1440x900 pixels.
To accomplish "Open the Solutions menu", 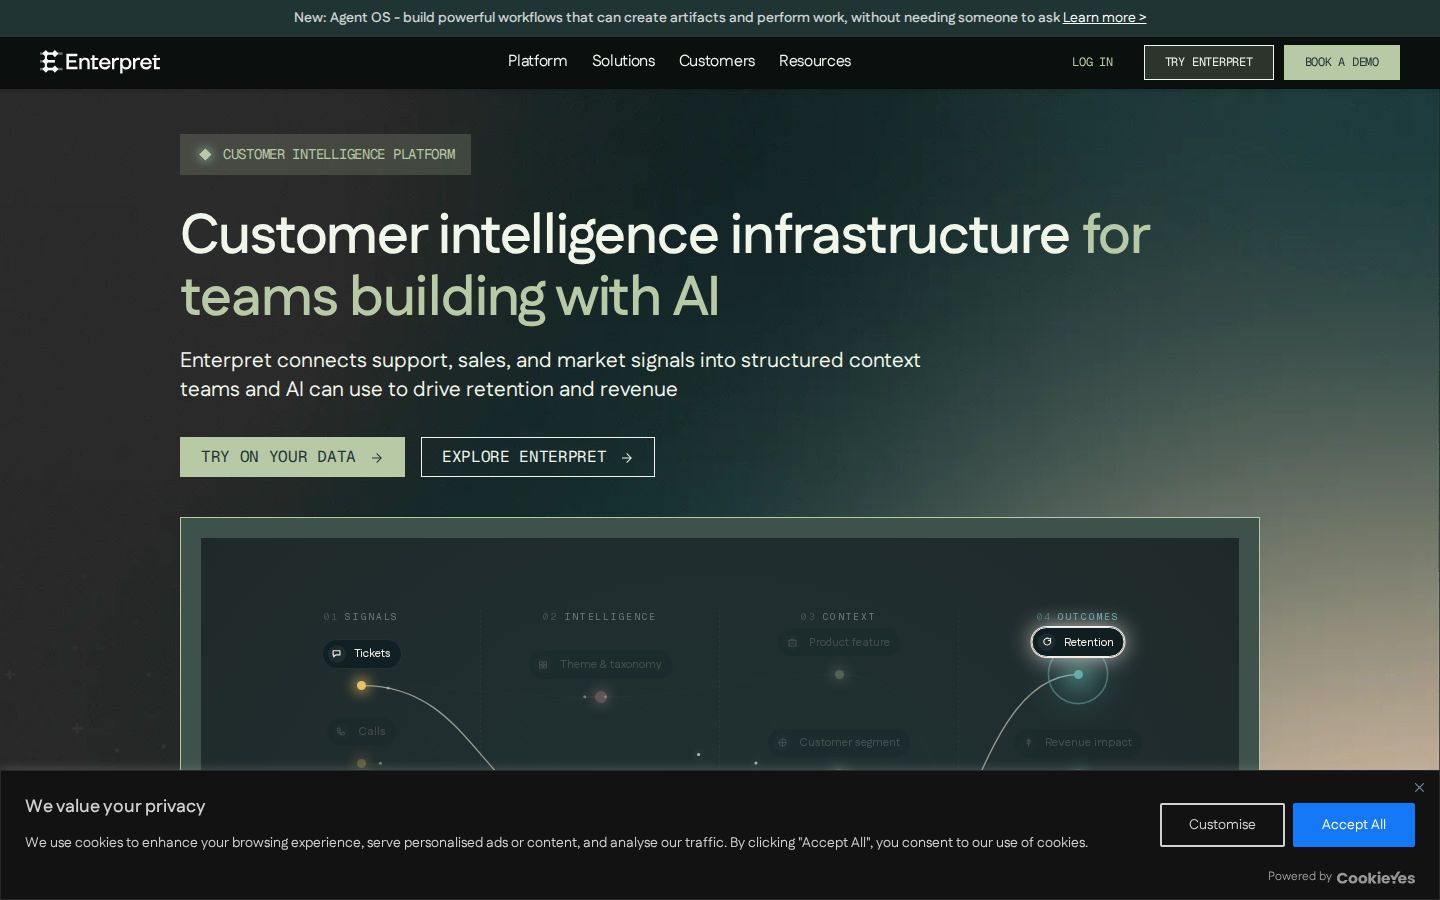I will pos(623,61).
